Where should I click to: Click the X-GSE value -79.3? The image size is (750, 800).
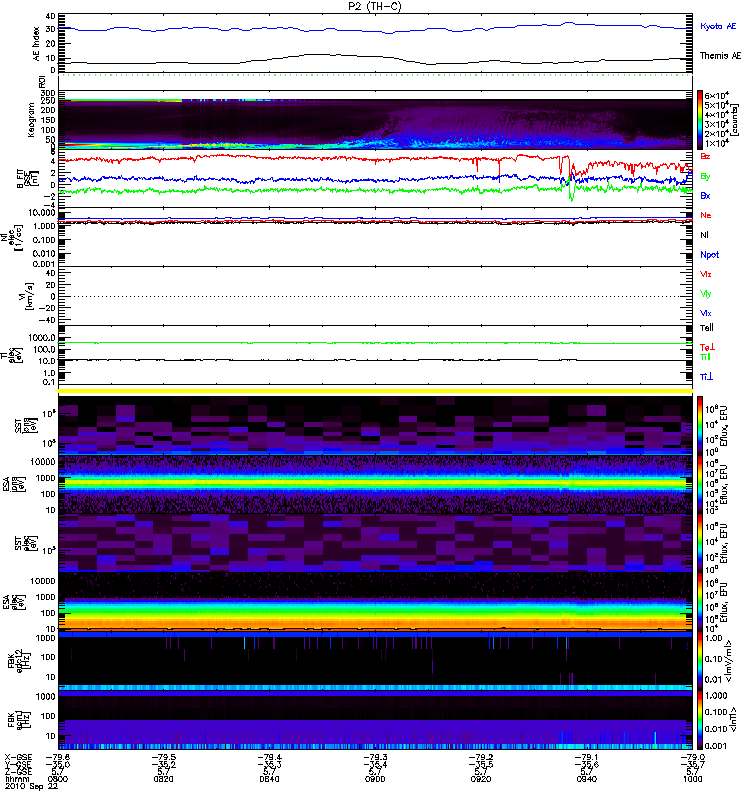[x=375, y=758]
